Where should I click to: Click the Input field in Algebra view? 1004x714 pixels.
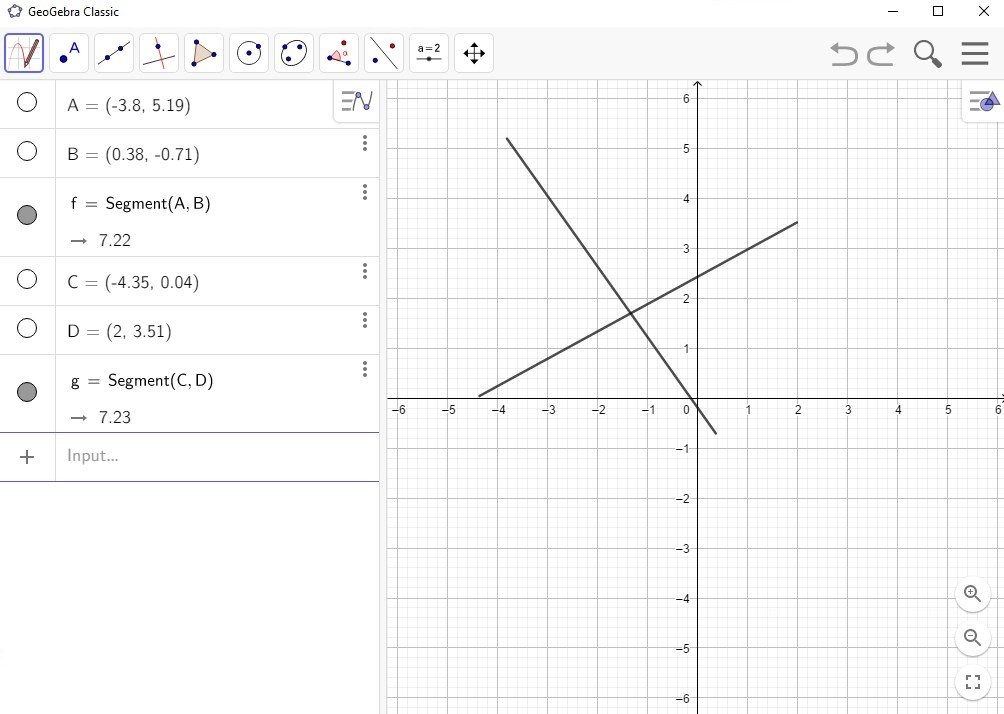coord(216,457)
